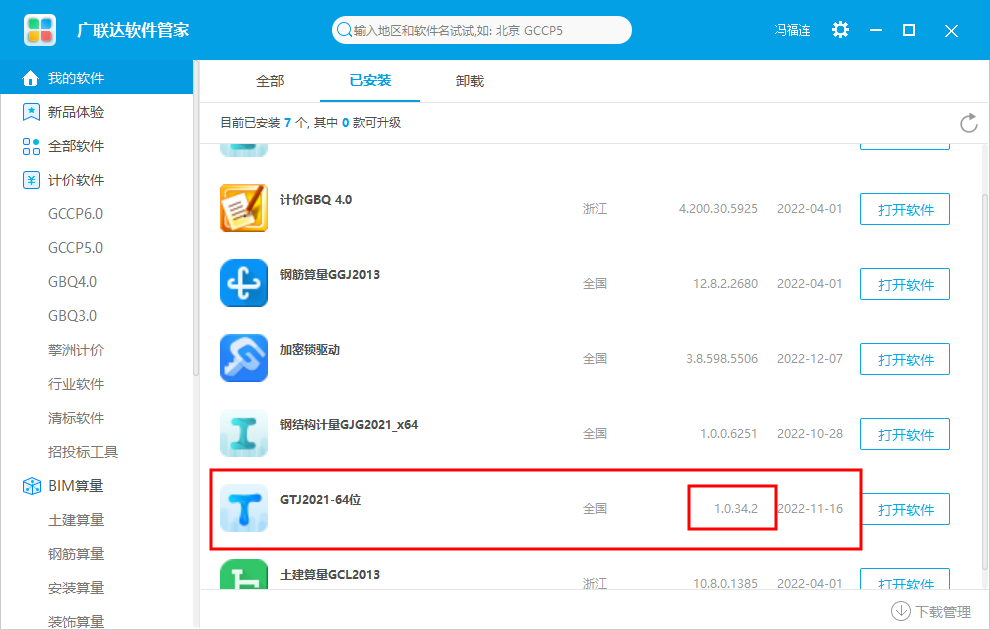This screenshot has height=630, width=990.
Task: Maximize the 广联达软件管家 window
Action: [909, 30]
